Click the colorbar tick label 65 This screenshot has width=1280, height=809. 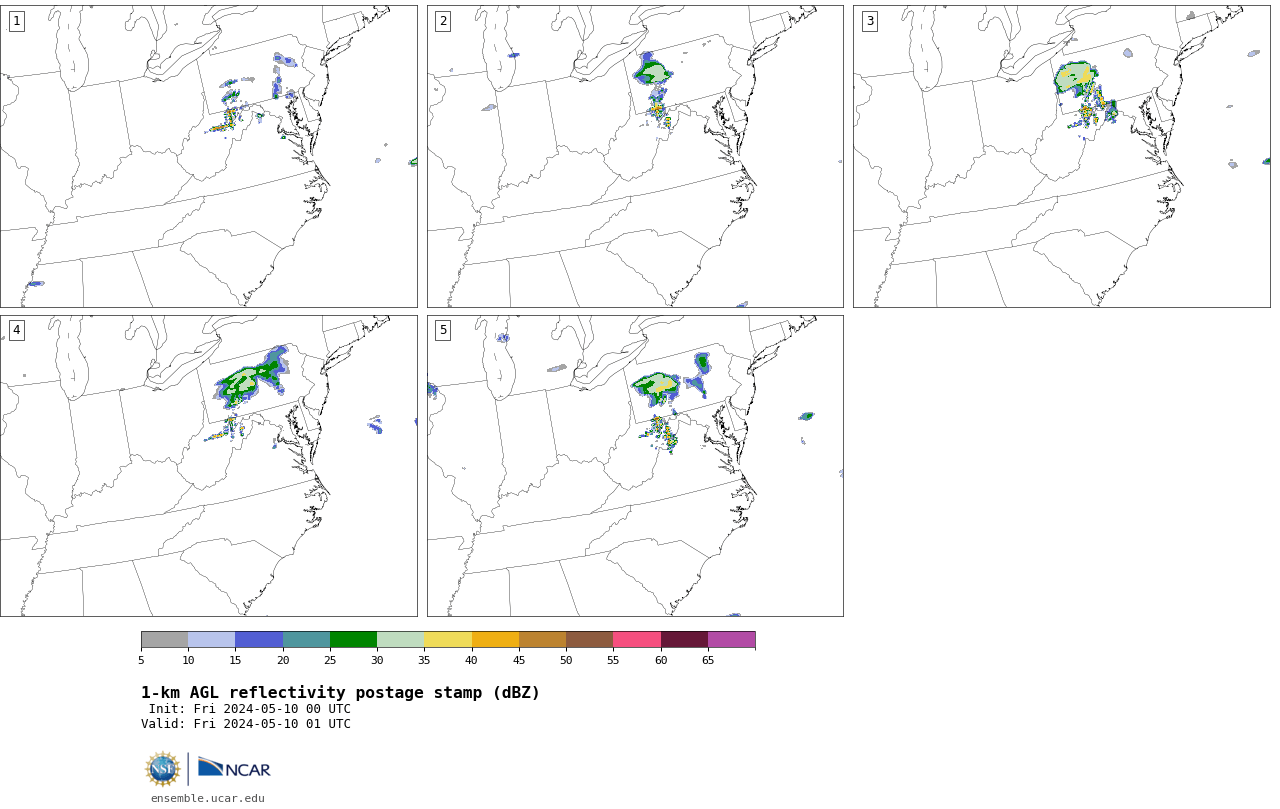click(708, 660)
